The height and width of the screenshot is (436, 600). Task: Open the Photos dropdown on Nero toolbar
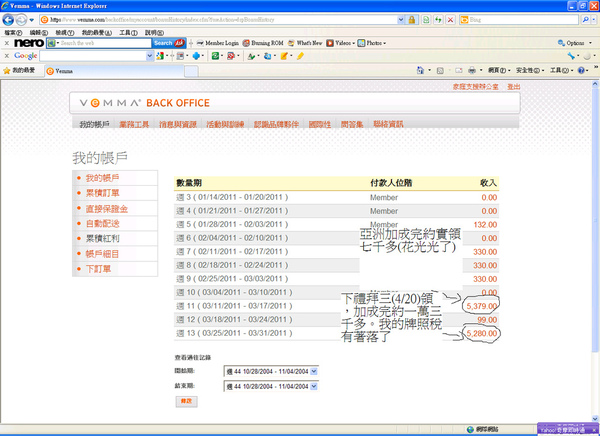[x=372, y=43]
